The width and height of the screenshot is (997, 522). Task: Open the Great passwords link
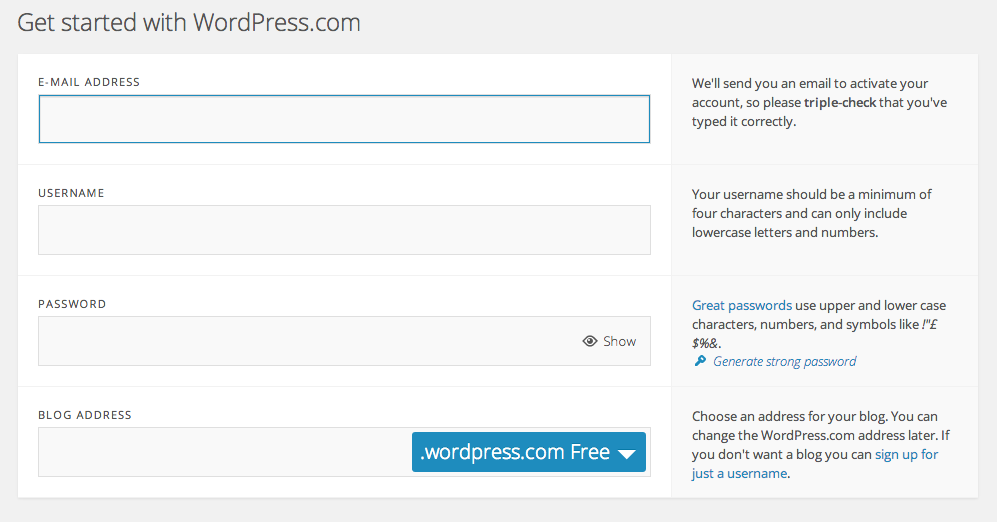[741, 305]
